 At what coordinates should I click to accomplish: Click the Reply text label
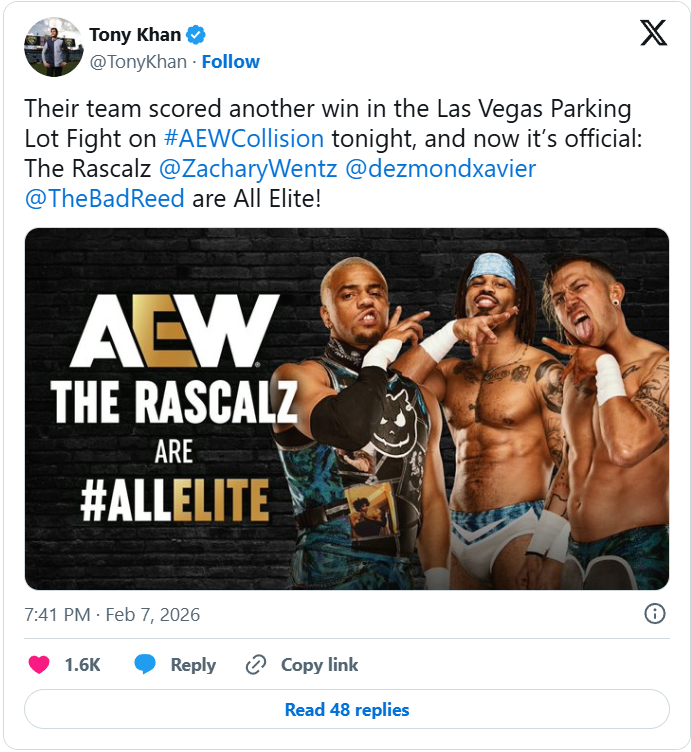[x=193, y=665]
